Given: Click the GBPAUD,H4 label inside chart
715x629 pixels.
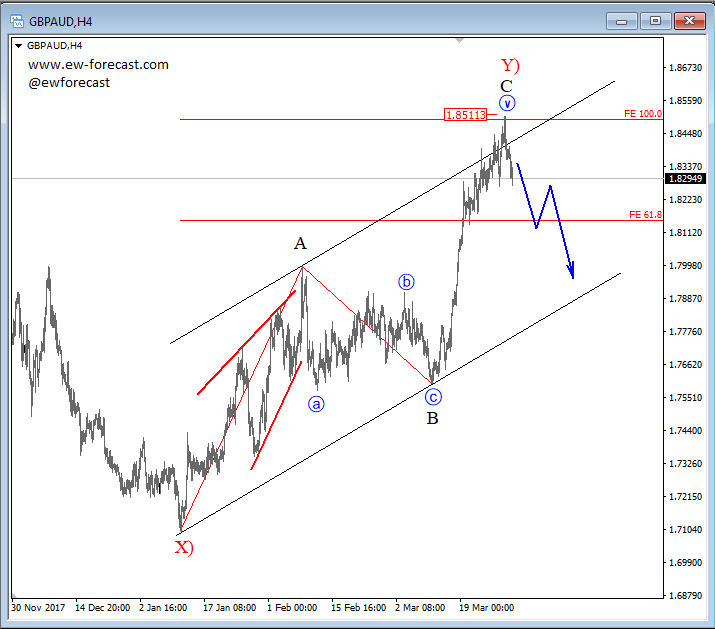Looking at the screenshot, I should (54, 46).
